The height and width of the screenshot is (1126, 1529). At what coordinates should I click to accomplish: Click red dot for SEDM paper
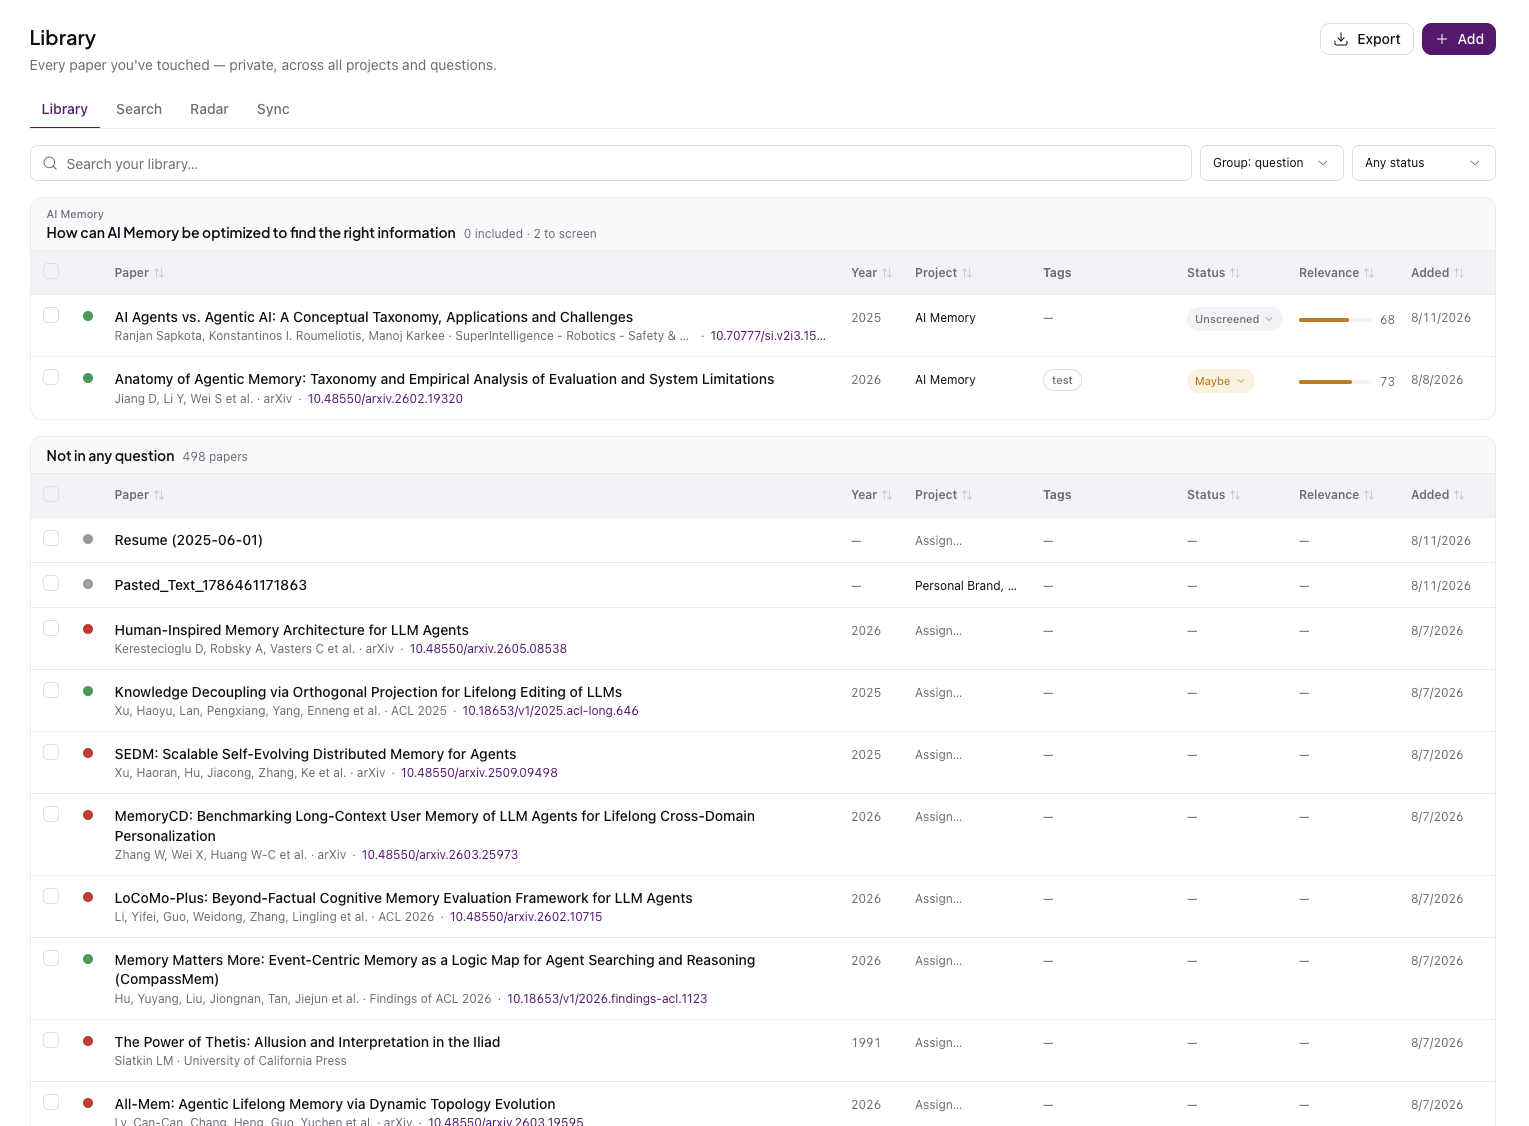click(x=88, y=753)
